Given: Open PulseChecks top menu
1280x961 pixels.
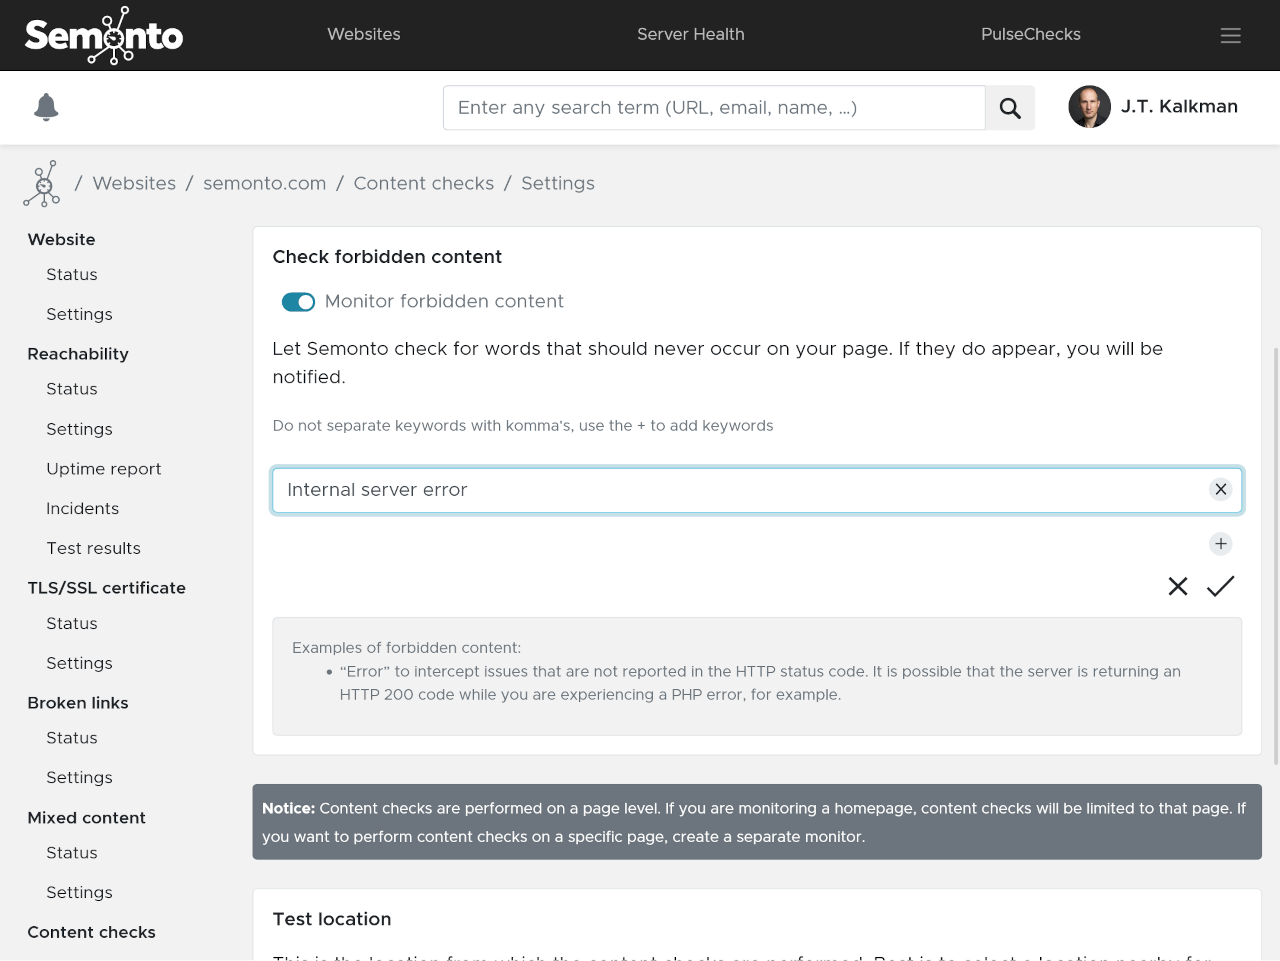Looking at the screenshot, I should click(x=1031, y=34).
